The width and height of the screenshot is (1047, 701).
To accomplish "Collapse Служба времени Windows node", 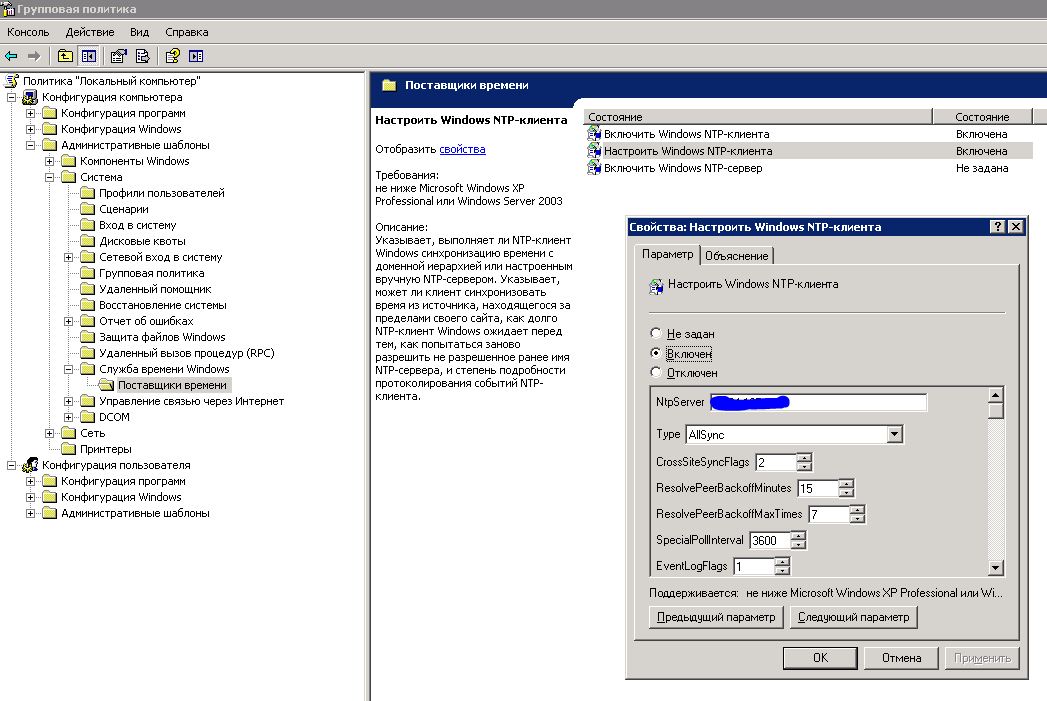I will point(68,369).
